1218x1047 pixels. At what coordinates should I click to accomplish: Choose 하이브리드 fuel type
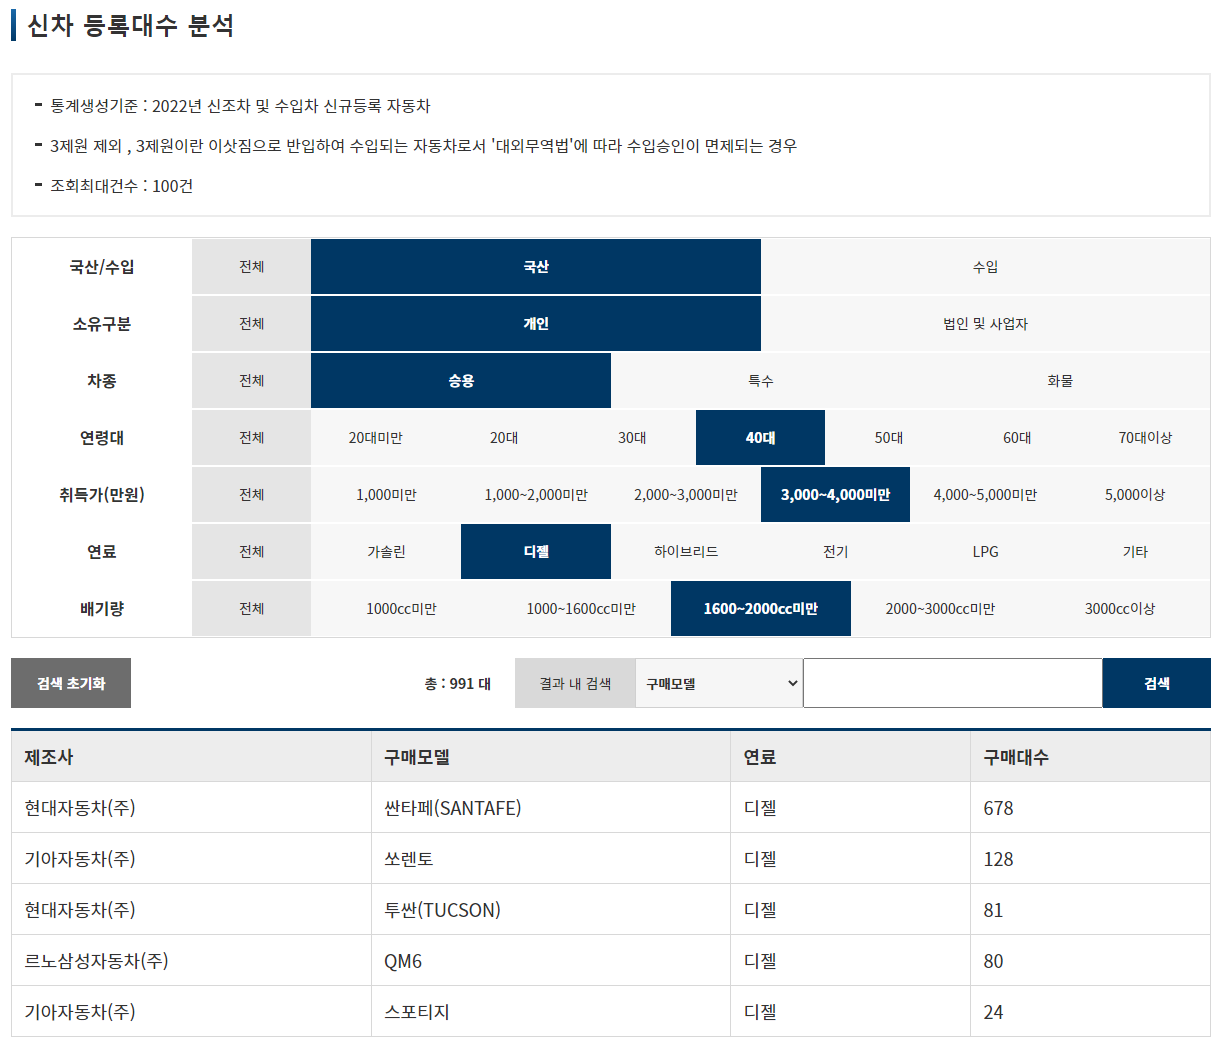[686, 552]
